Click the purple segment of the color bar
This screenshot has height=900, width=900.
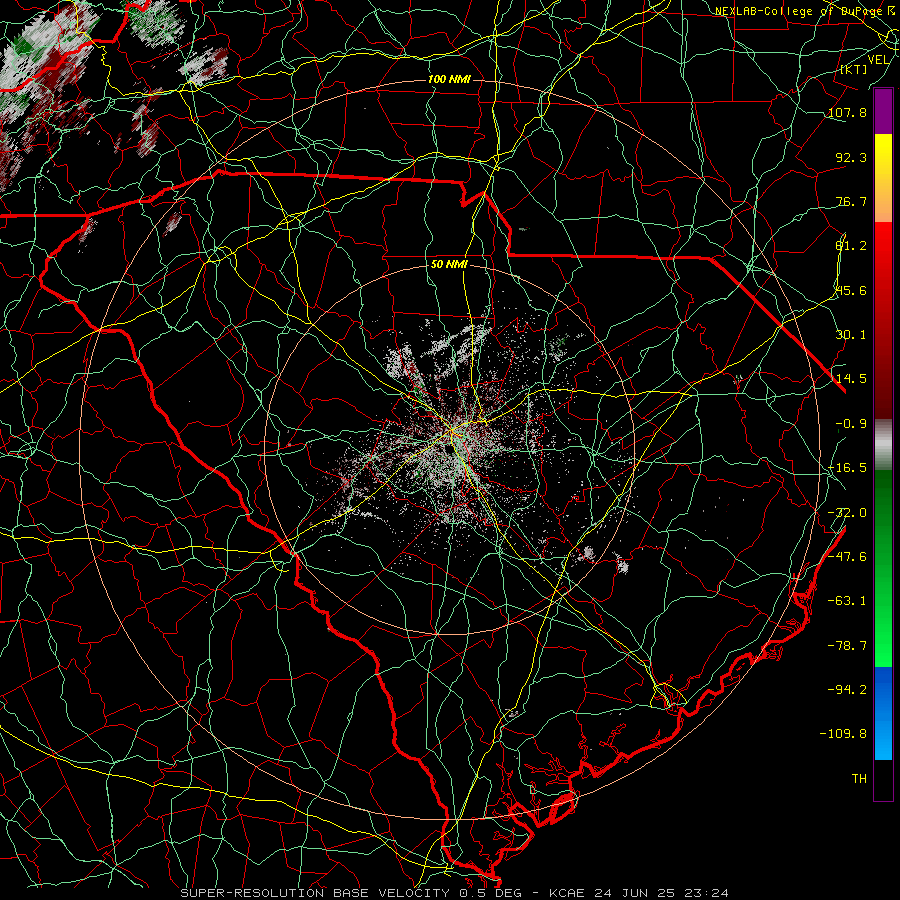[x=883, y=112]
